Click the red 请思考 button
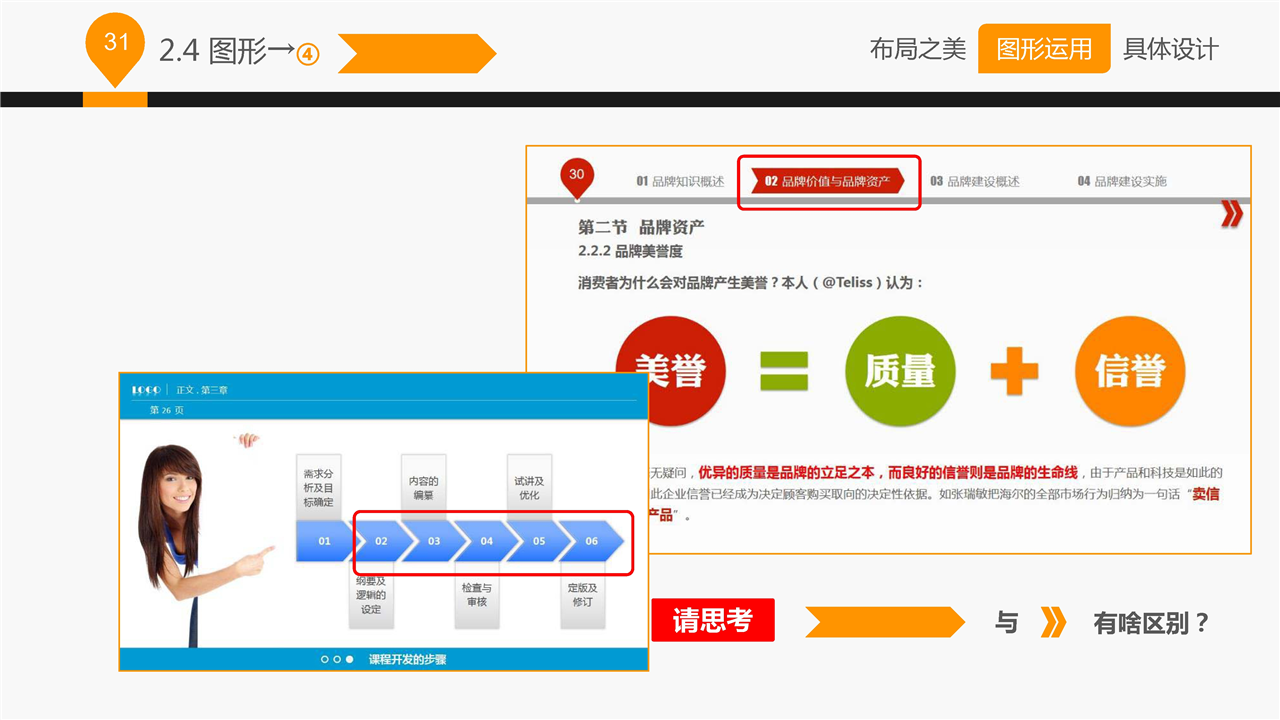1280x720 pixels. tap(712, 620)
